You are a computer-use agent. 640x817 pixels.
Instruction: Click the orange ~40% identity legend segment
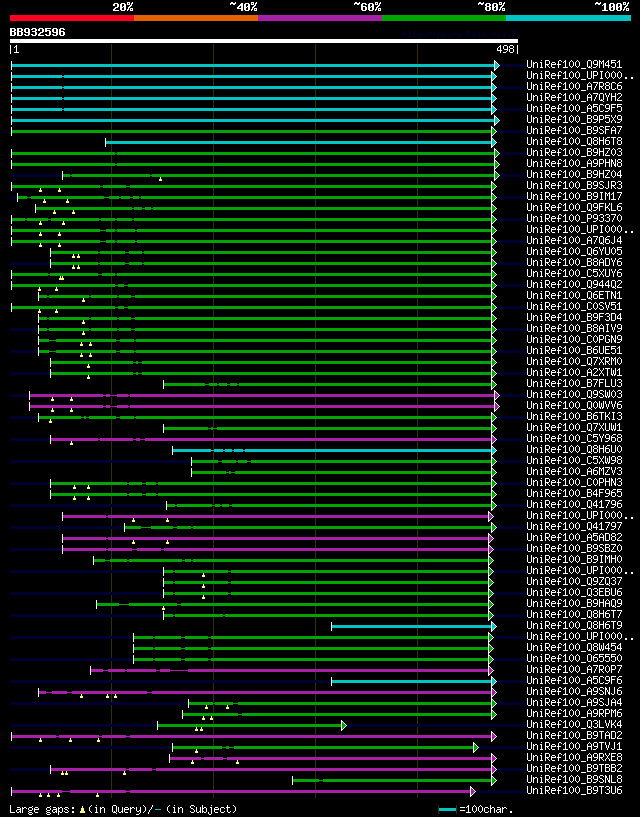pos(196,18)
